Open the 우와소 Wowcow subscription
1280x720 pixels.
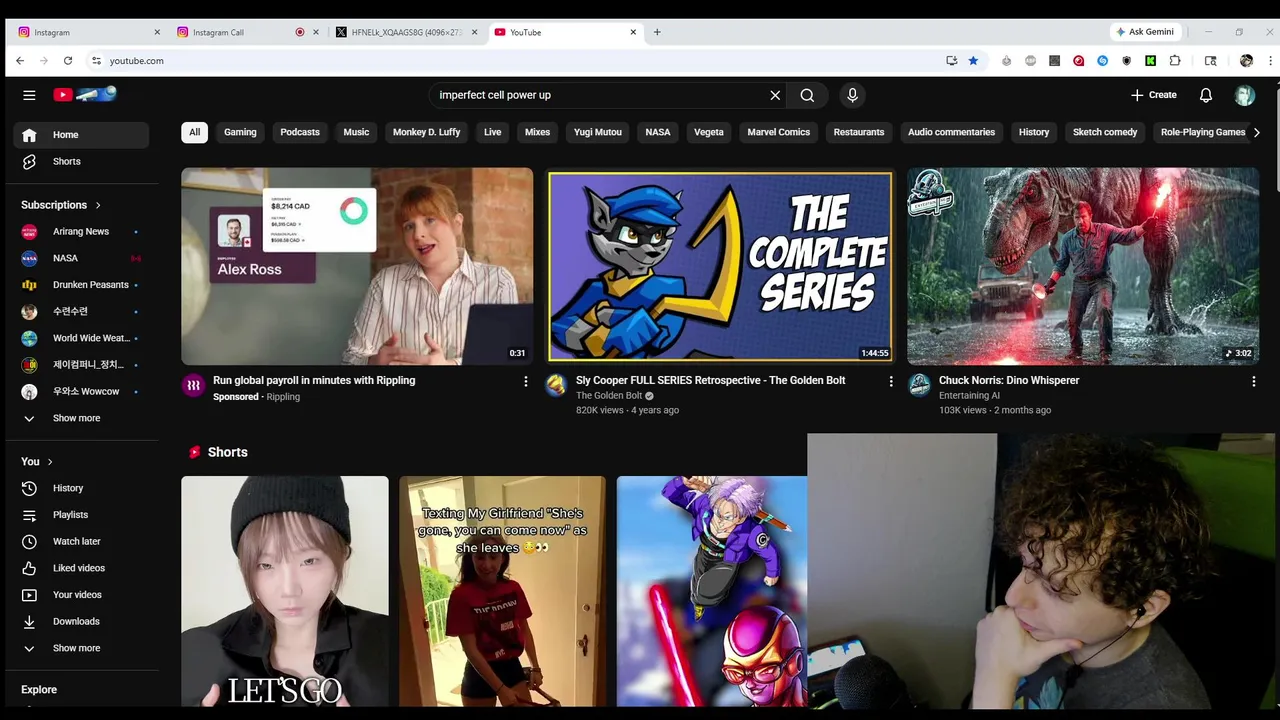point(81,391)
